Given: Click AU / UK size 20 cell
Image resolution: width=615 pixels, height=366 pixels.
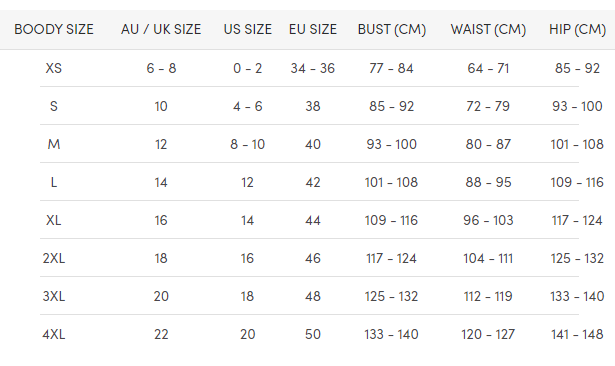Looking at the screenshot, I should pyautogui.click(x=161, y=297).
